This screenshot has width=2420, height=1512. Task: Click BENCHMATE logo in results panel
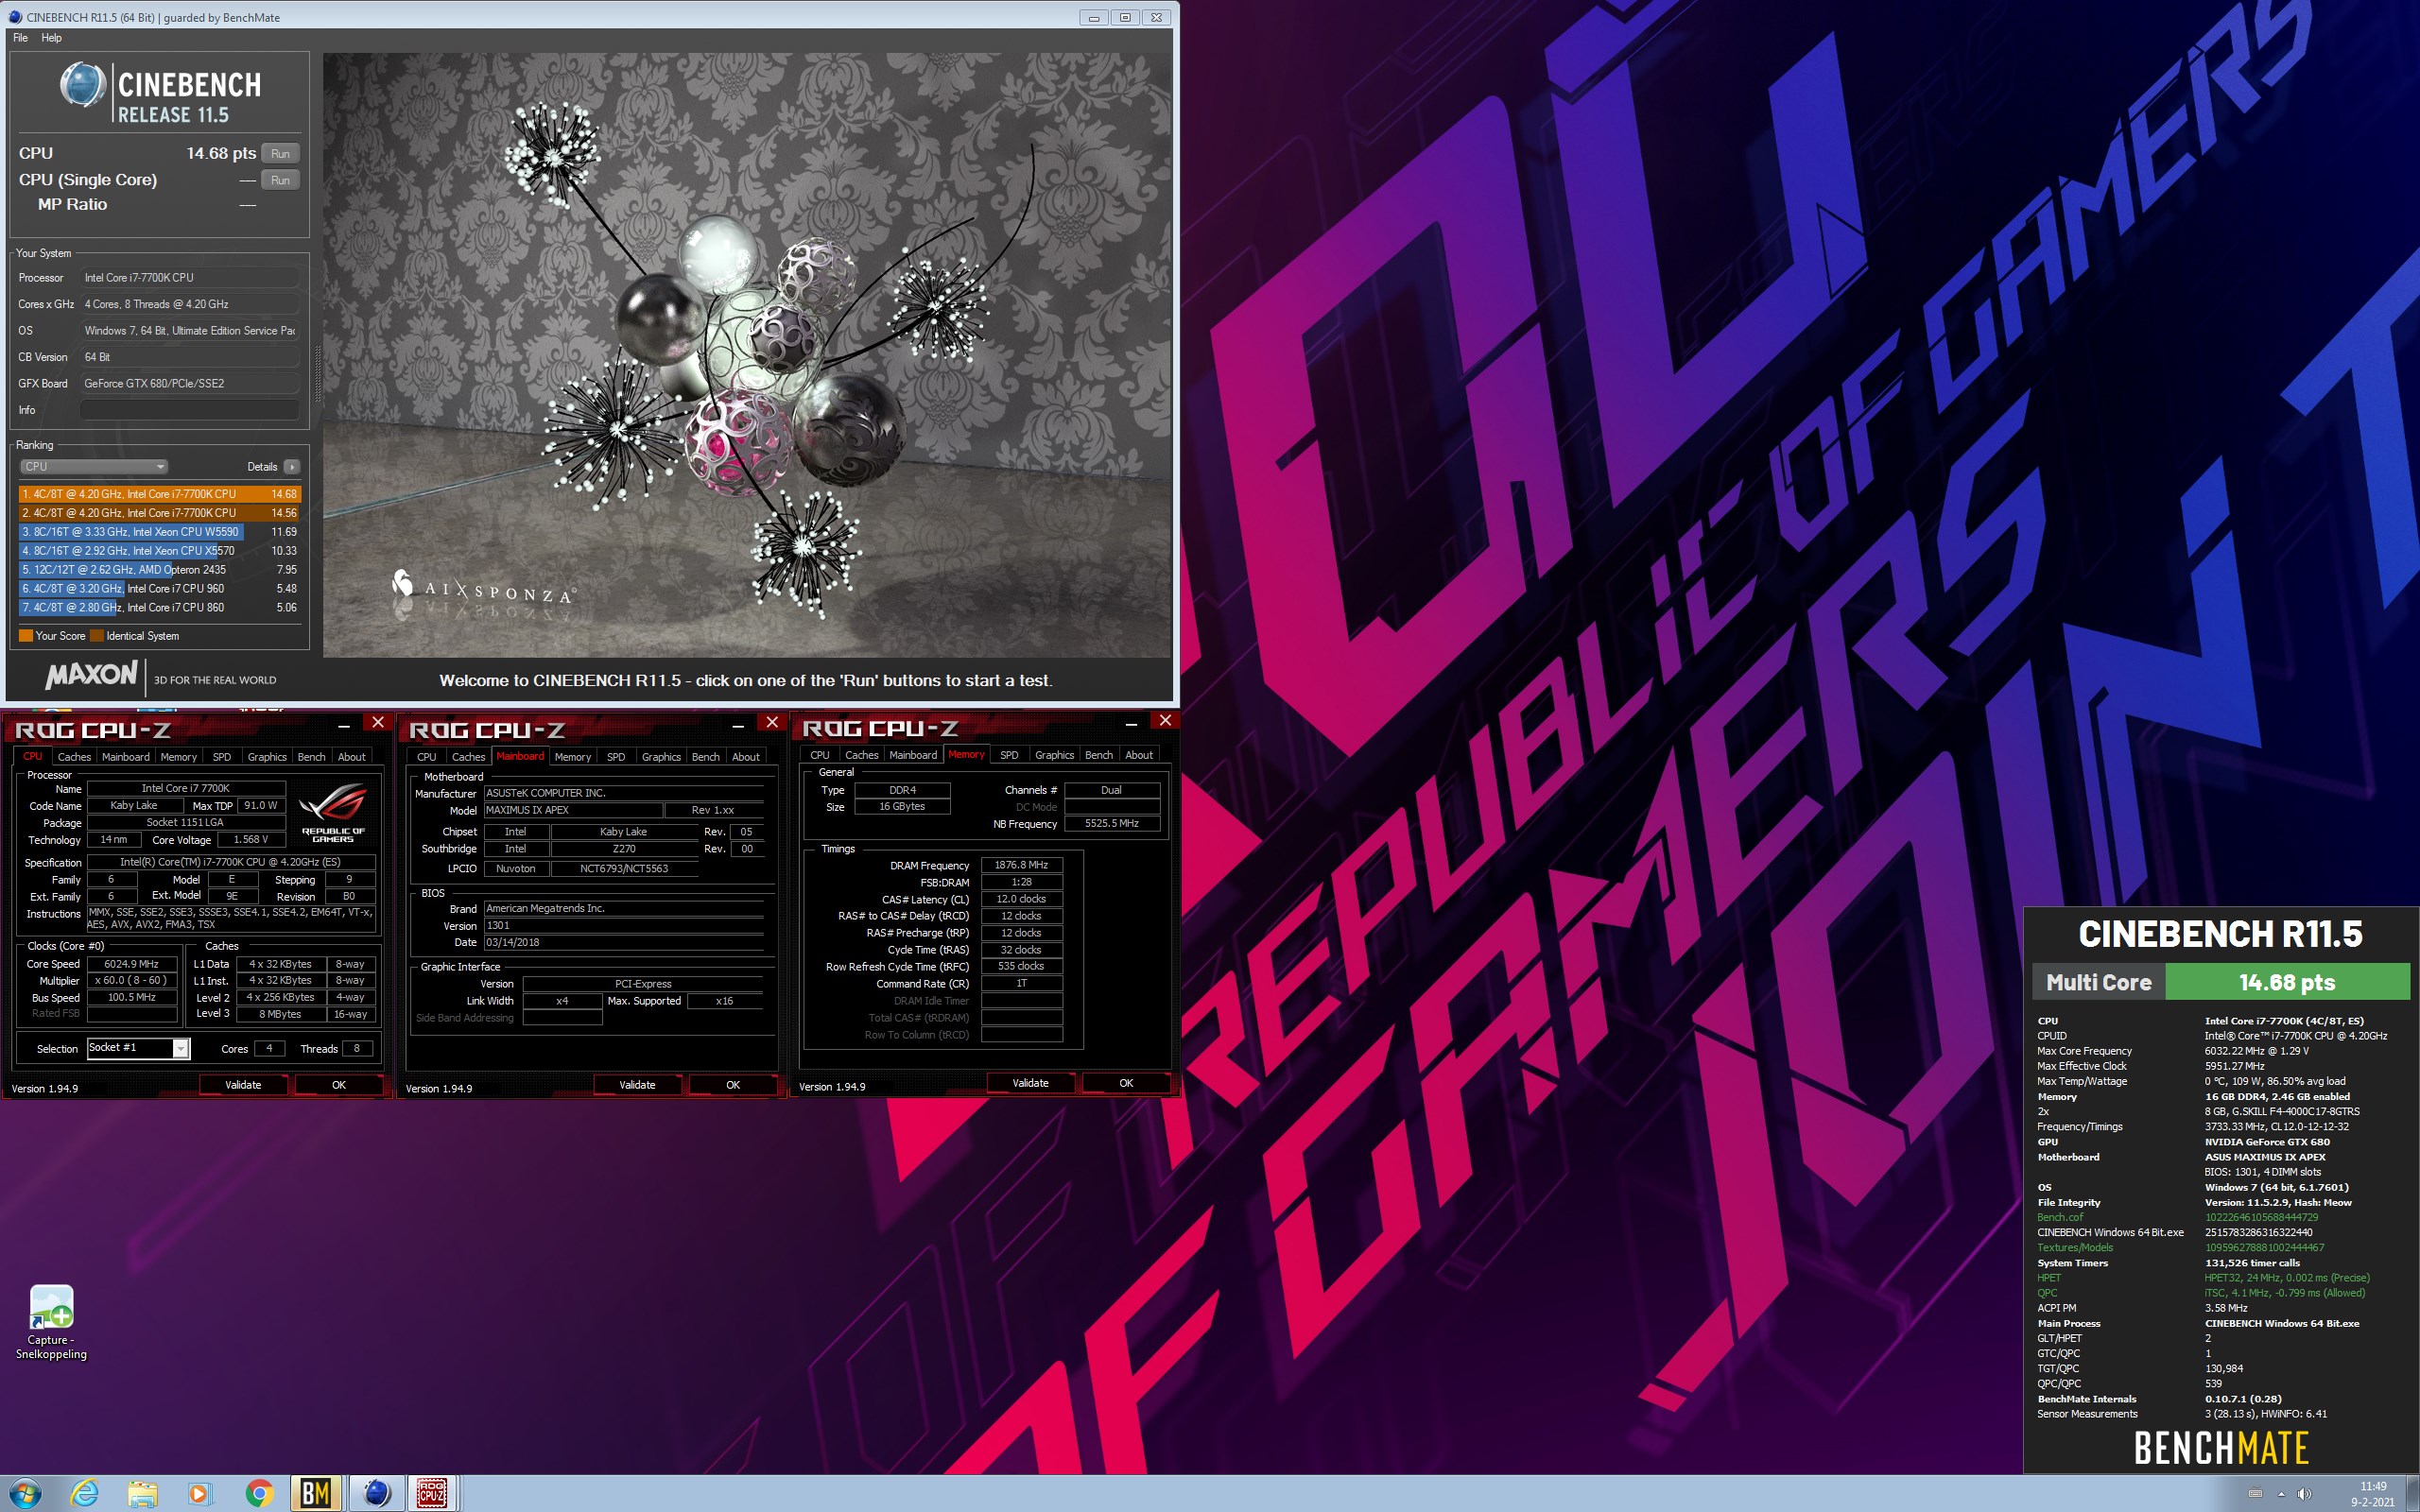(x=2221, y=1448)
